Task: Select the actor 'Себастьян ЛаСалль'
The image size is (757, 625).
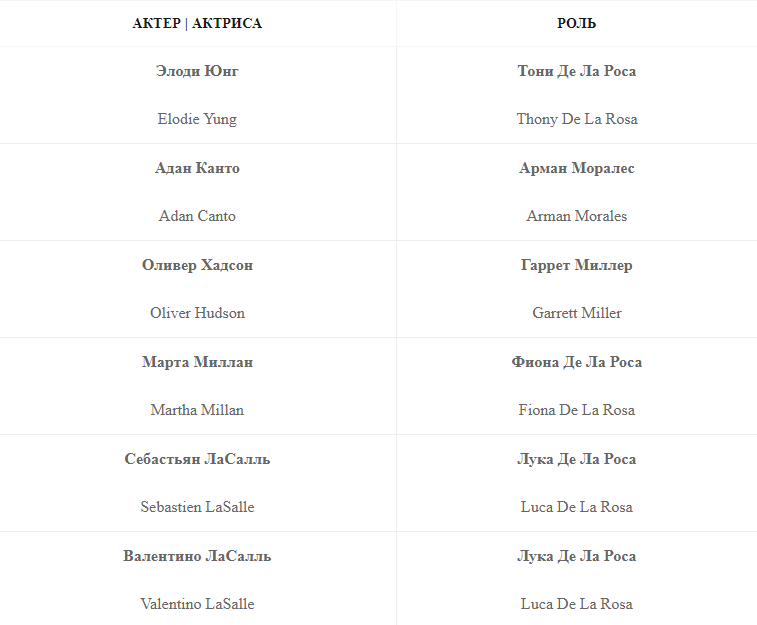Action: (x=197, y=459)
